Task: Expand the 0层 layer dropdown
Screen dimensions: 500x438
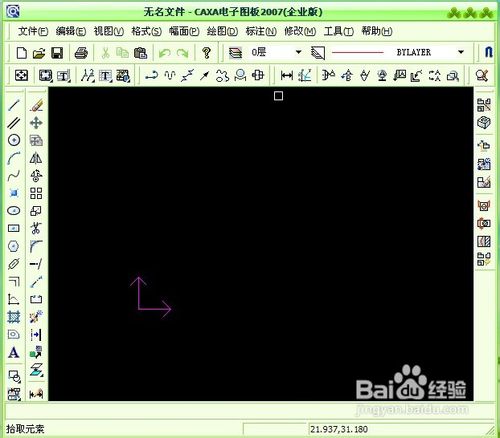Action: click(299, 52)
